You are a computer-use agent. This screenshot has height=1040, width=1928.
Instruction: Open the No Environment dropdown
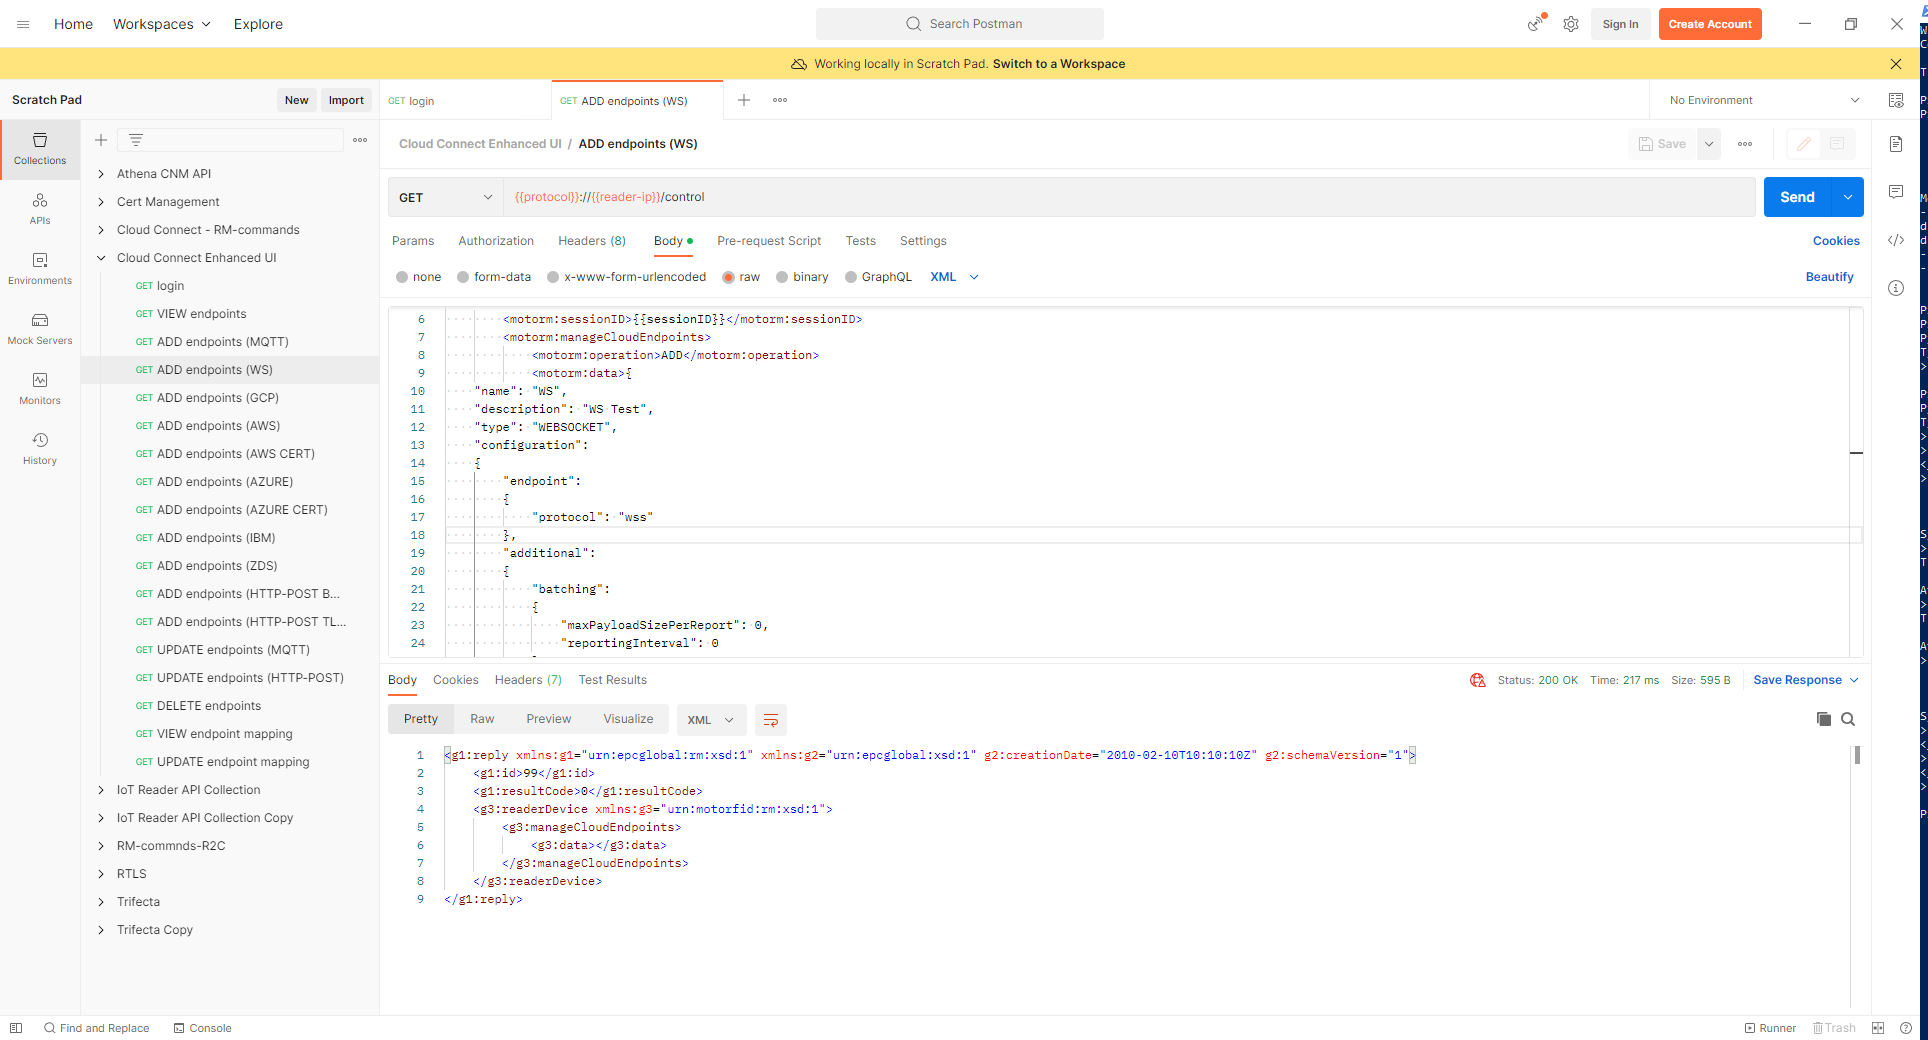click(1764, 100)
